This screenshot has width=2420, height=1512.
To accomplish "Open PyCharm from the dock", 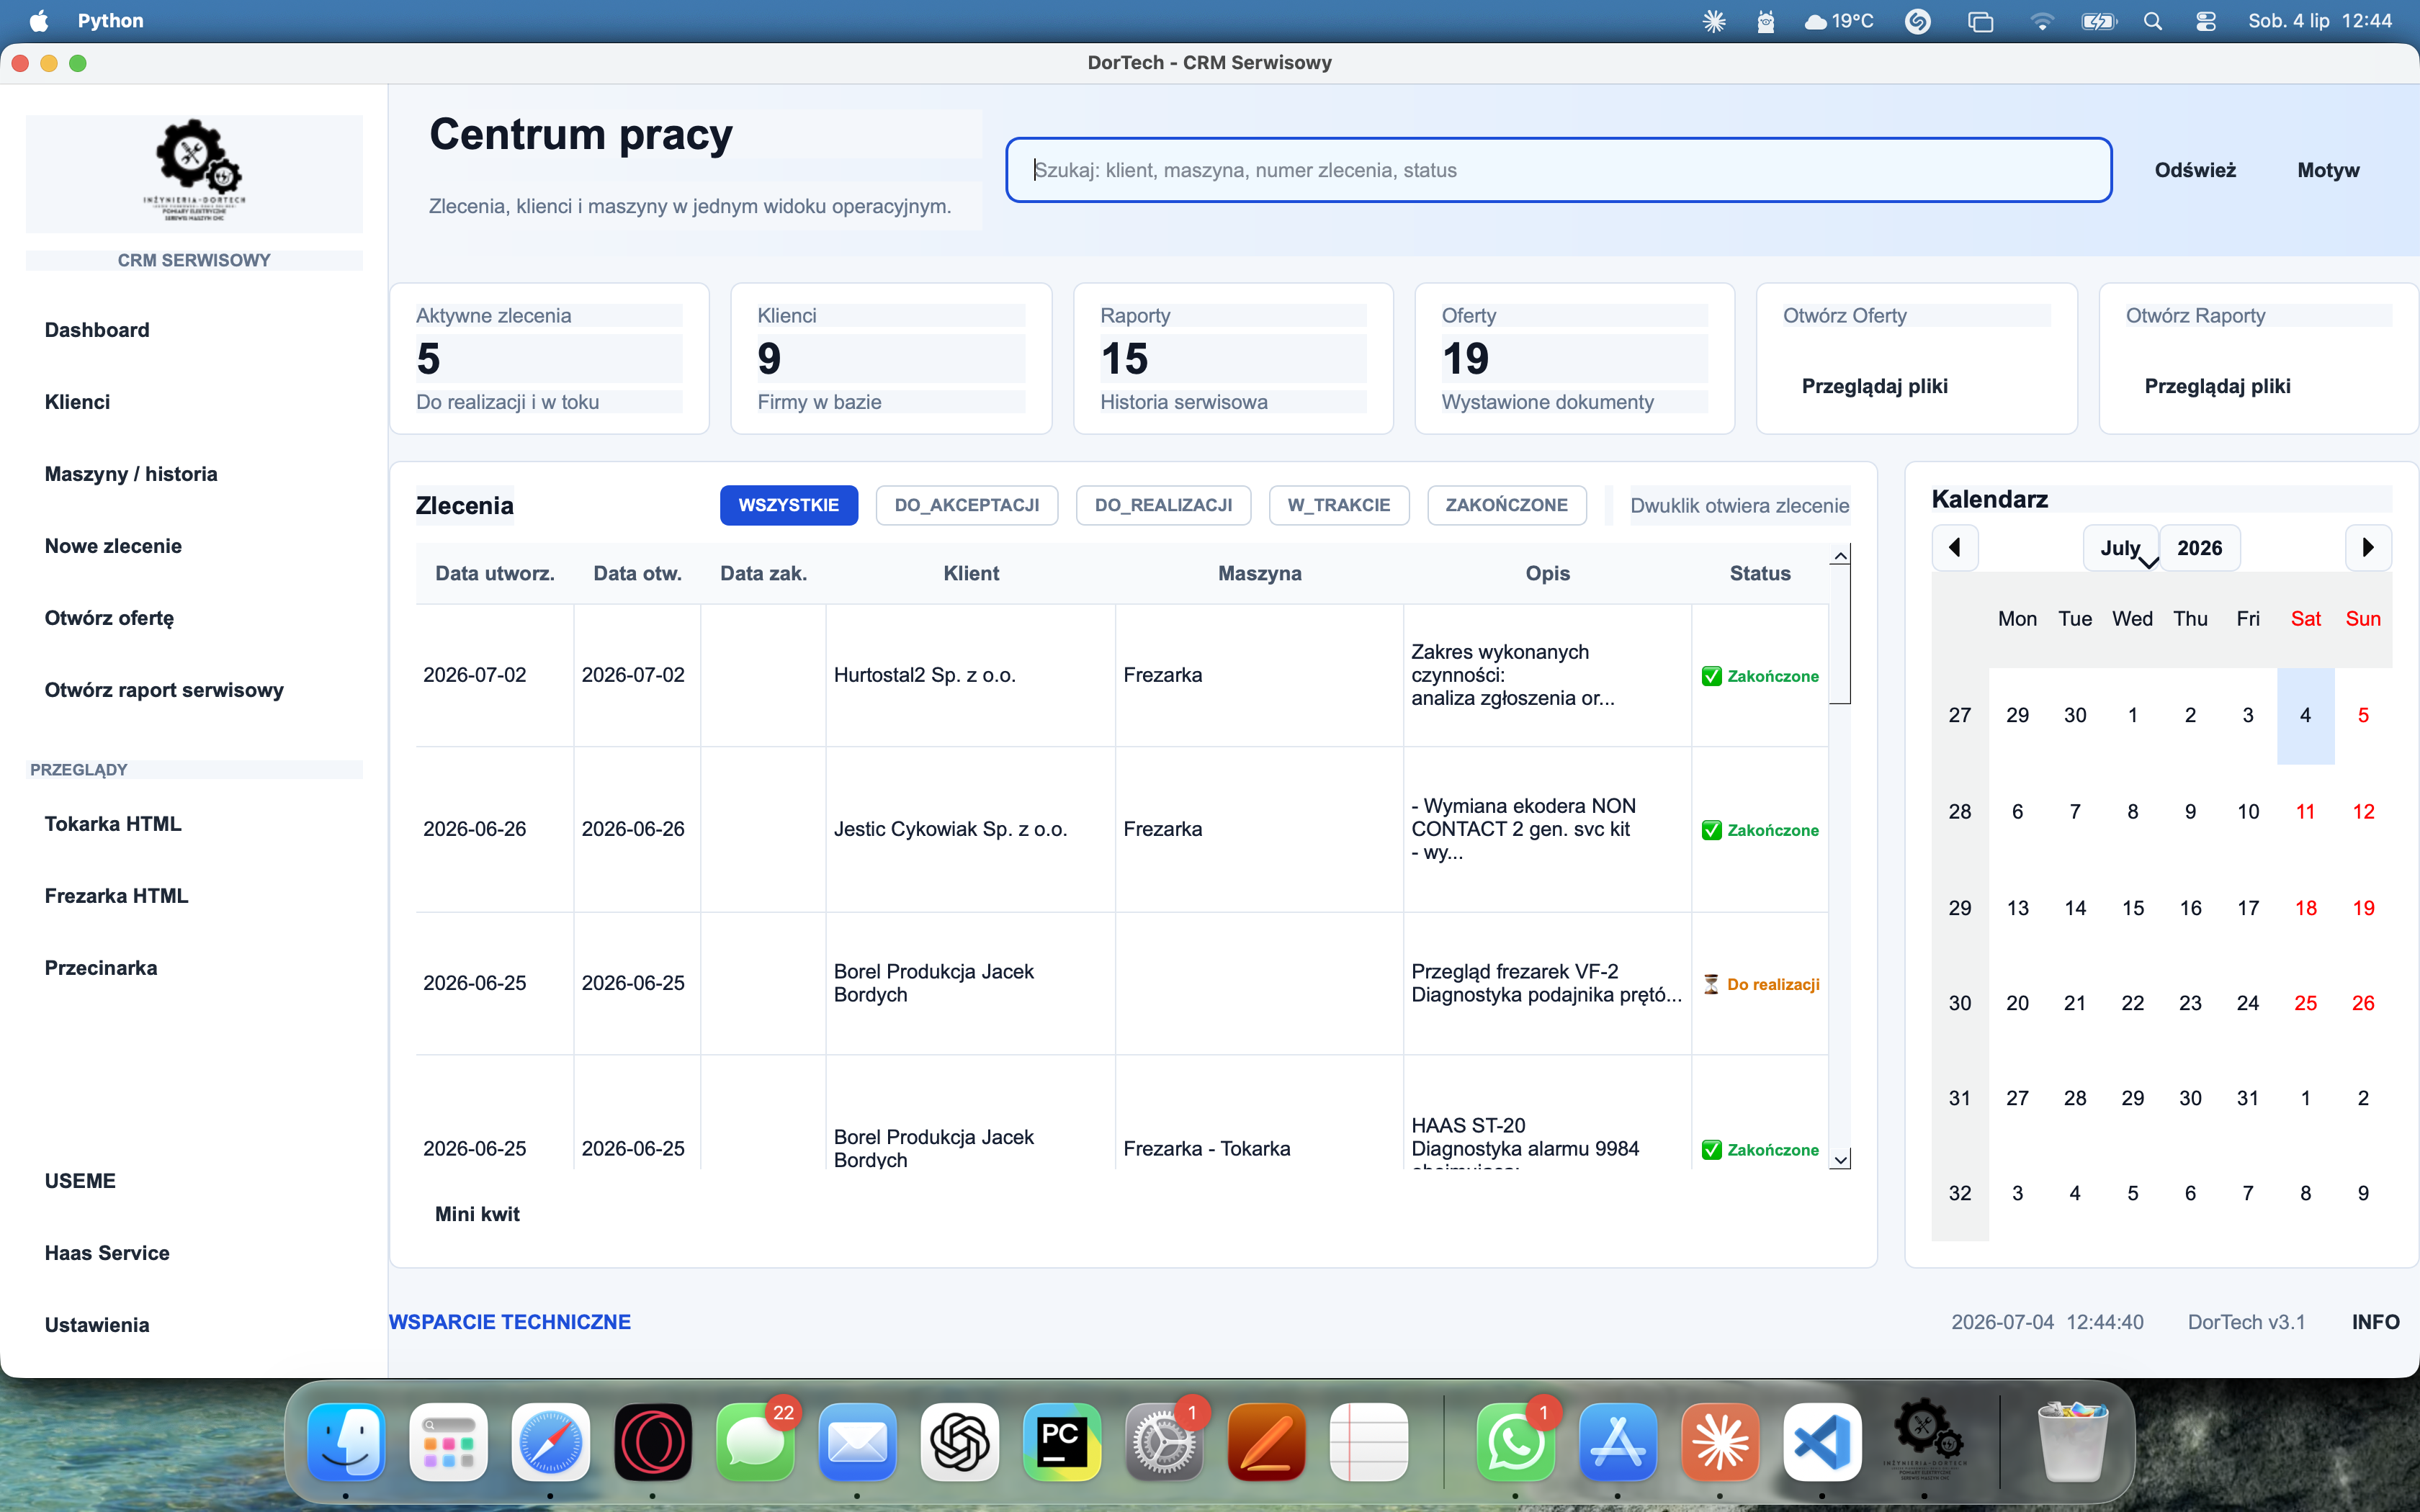I will click(1061, 1441).
